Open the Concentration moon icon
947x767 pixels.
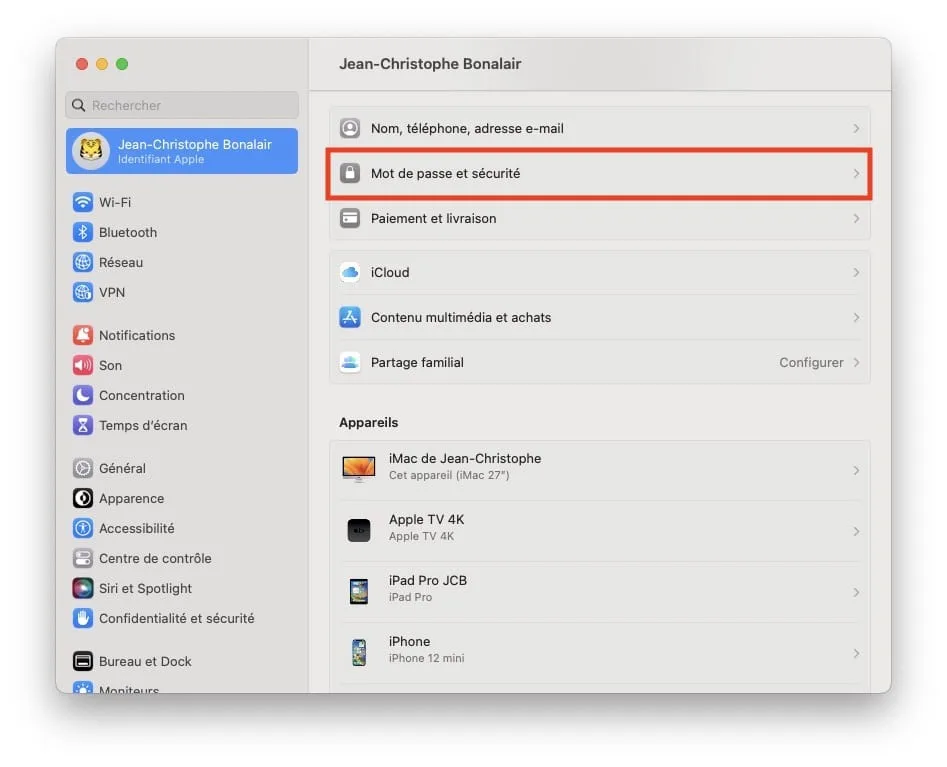83,396
